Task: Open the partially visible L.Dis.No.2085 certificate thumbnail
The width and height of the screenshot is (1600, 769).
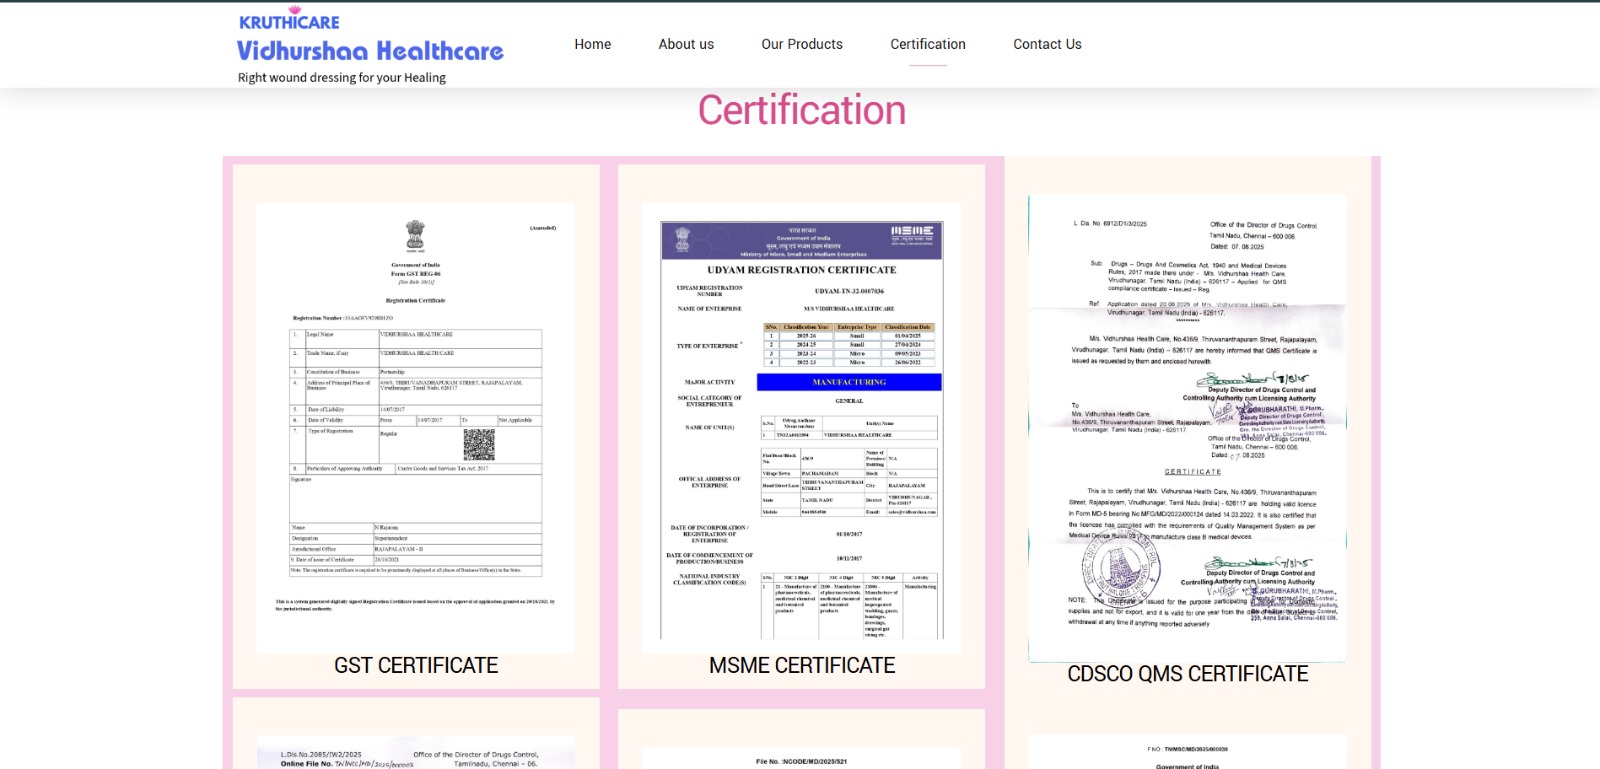Action: 415,754
